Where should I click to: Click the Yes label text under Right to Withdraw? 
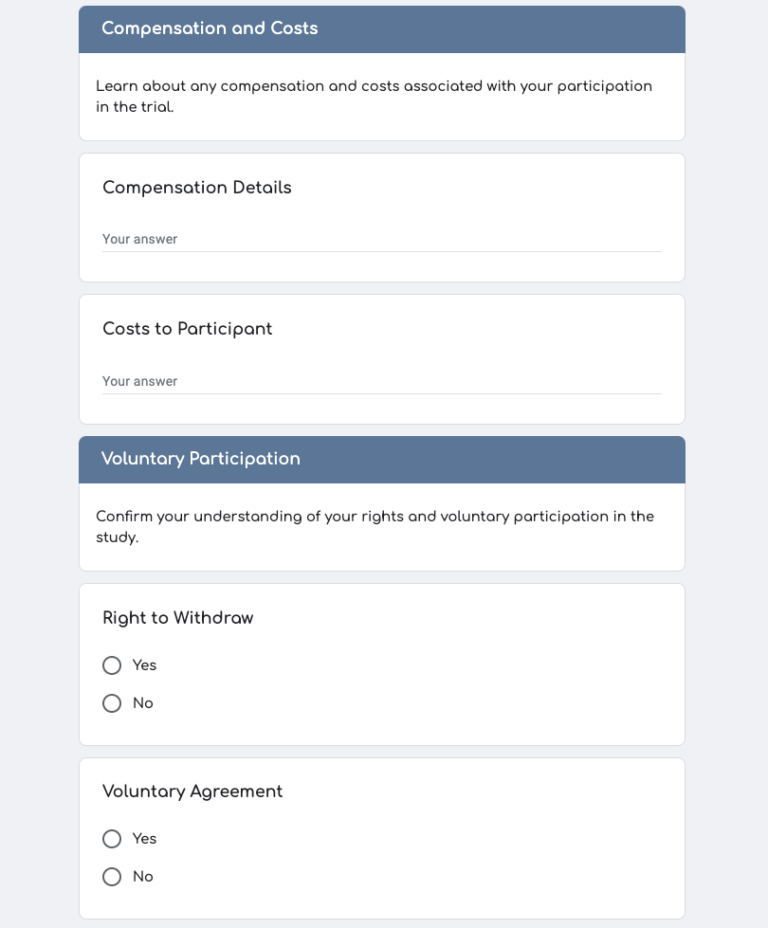[x=145, y=666]
